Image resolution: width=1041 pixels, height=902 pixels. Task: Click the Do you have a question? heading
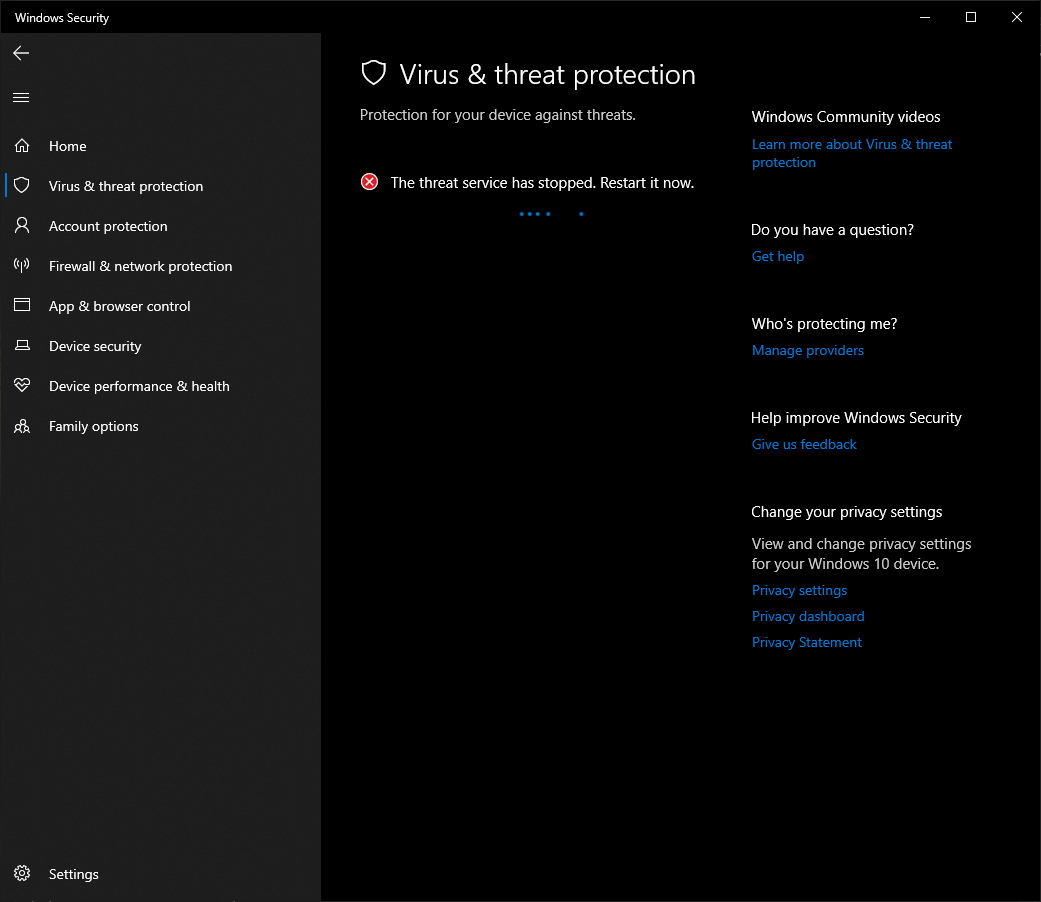[832, 230]
